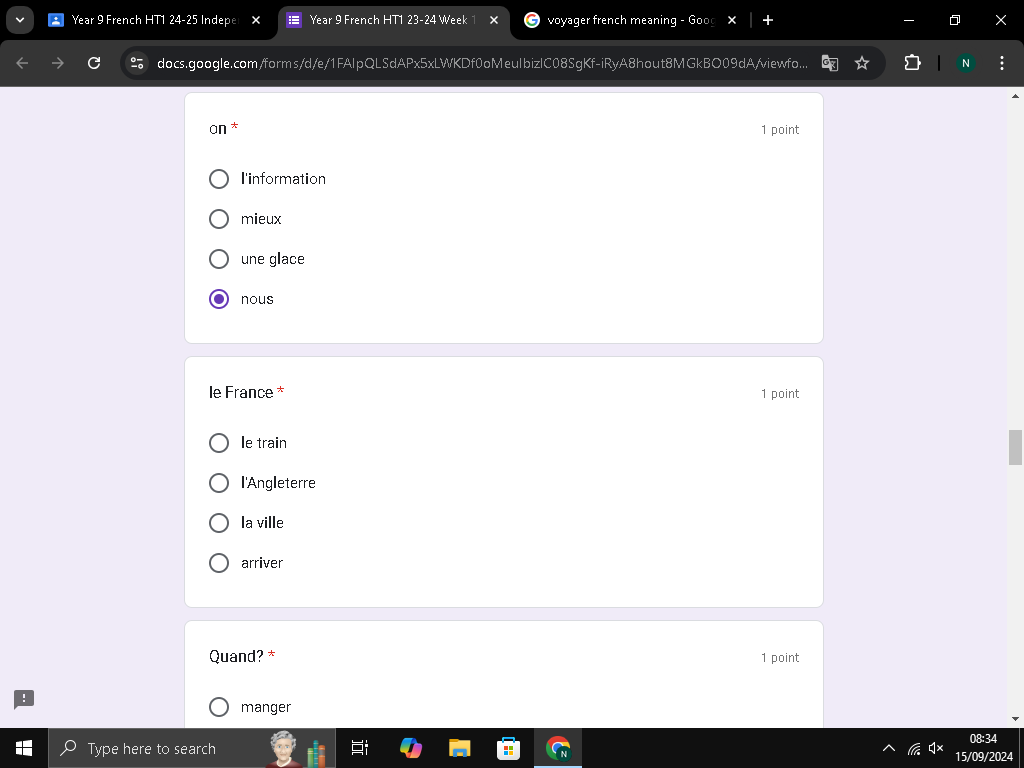The height and width of the screenshot is (768, 1024).
Task: Open the tab search dropdown arrow
Action: 20,20
